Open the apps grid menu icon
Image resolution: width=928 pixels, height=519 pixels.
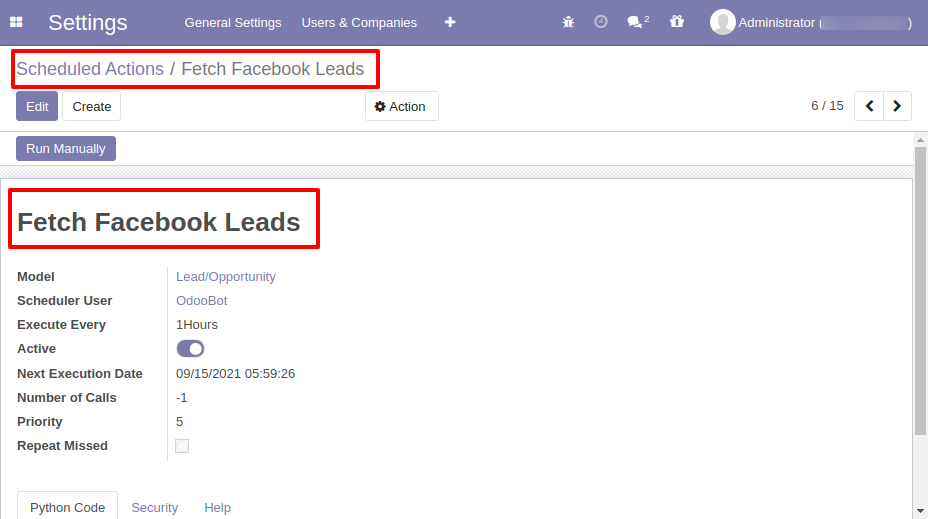pyautogui.click(x=16, y=22)
